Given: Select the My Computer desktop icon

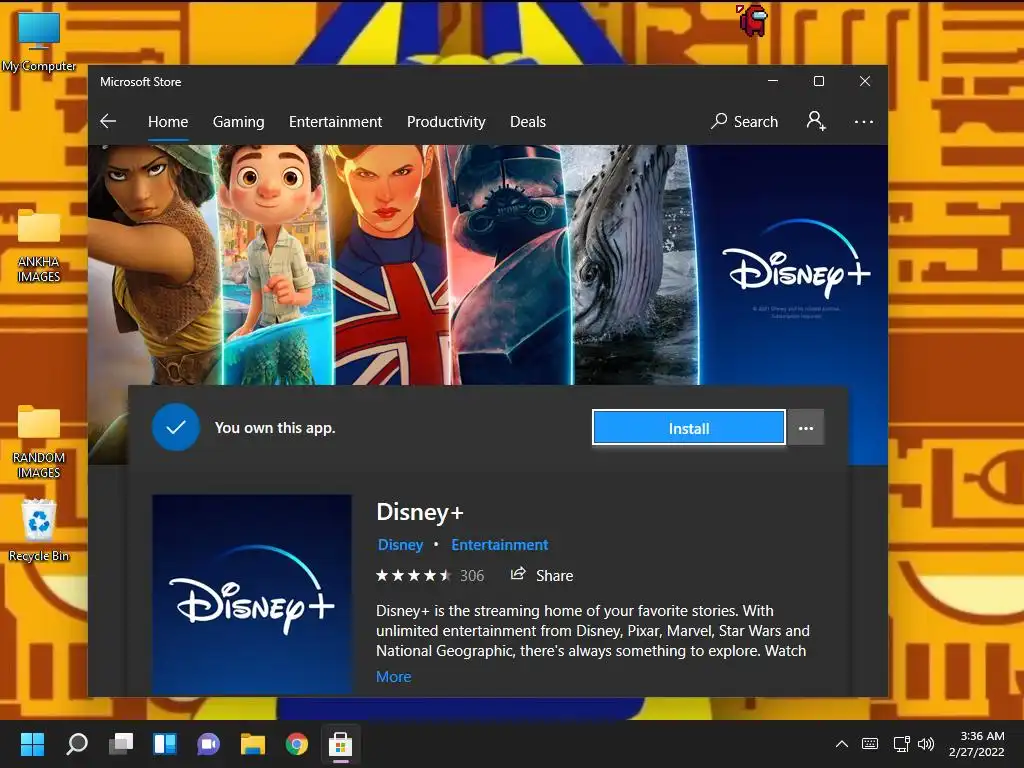Looking at the screenshot, I should [x=39, y=42].
